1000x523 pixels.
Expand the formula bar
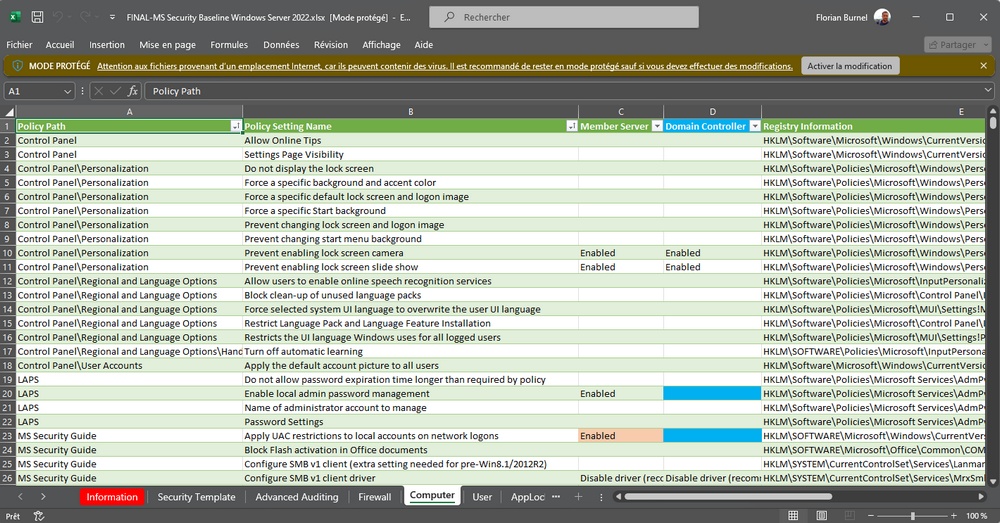pos(988,91)
